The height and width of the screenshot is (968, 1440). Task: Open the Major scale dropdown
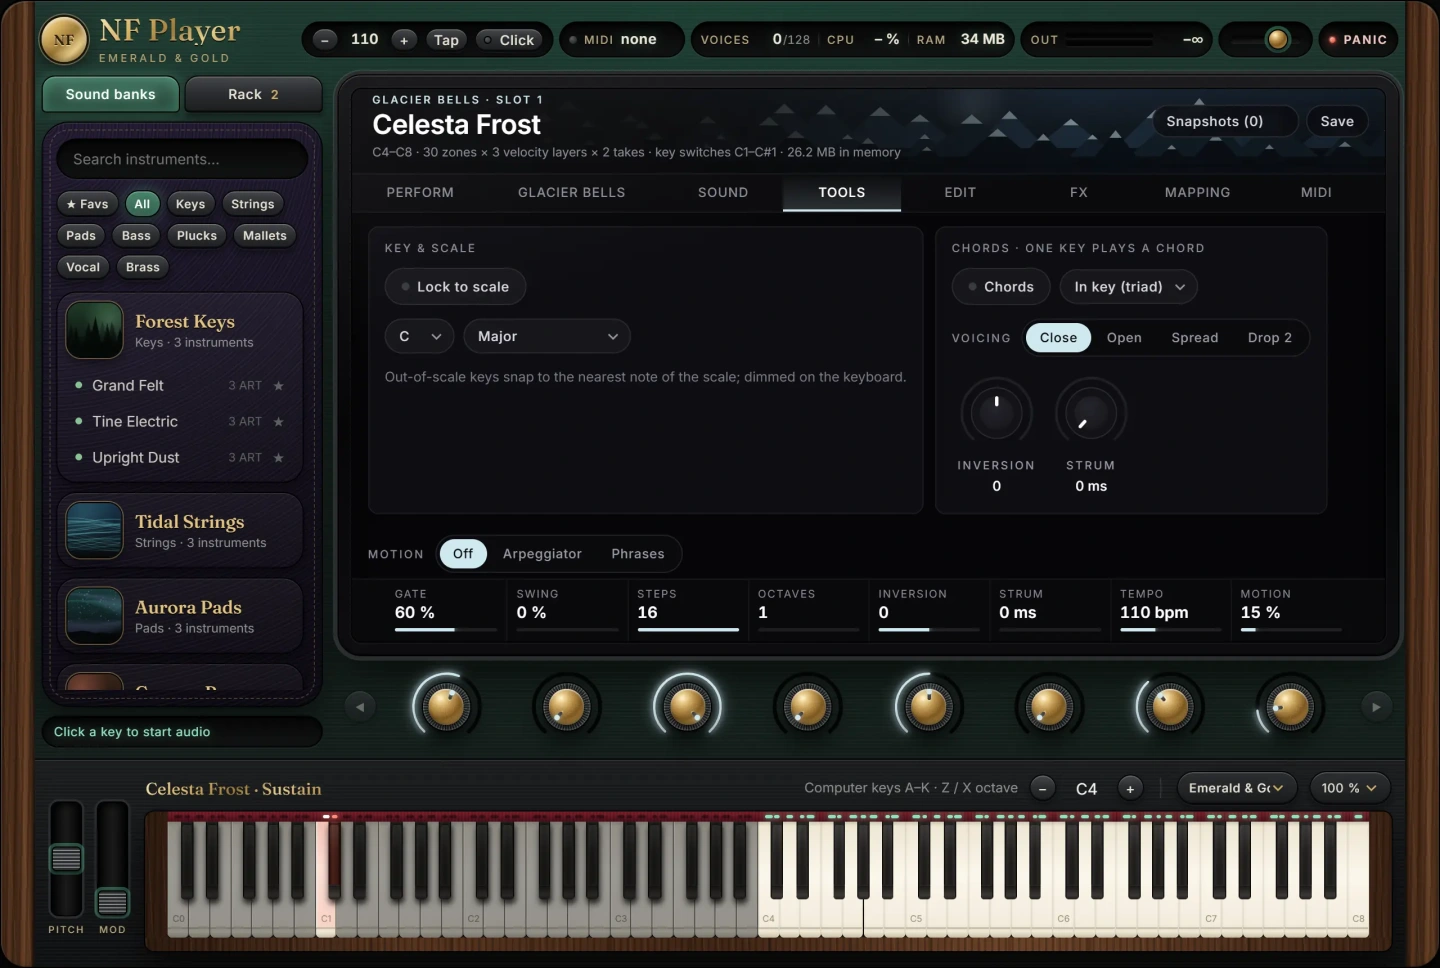click(x=547, y=337)
